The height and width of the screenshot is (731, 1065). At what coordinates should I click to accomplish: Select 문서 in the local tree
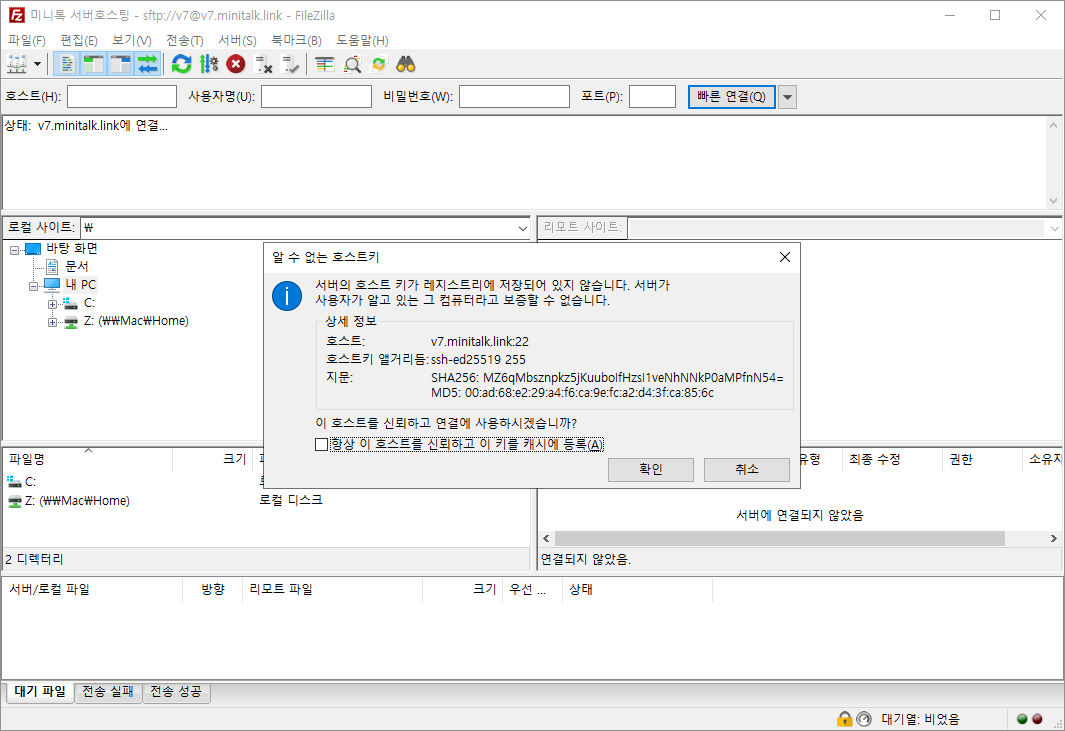[x=76, y=266]
